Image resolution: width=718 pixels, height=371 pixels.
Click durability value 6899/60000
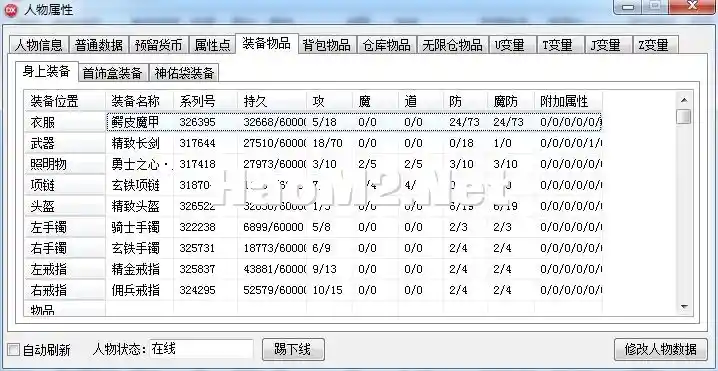pos(273,228)
